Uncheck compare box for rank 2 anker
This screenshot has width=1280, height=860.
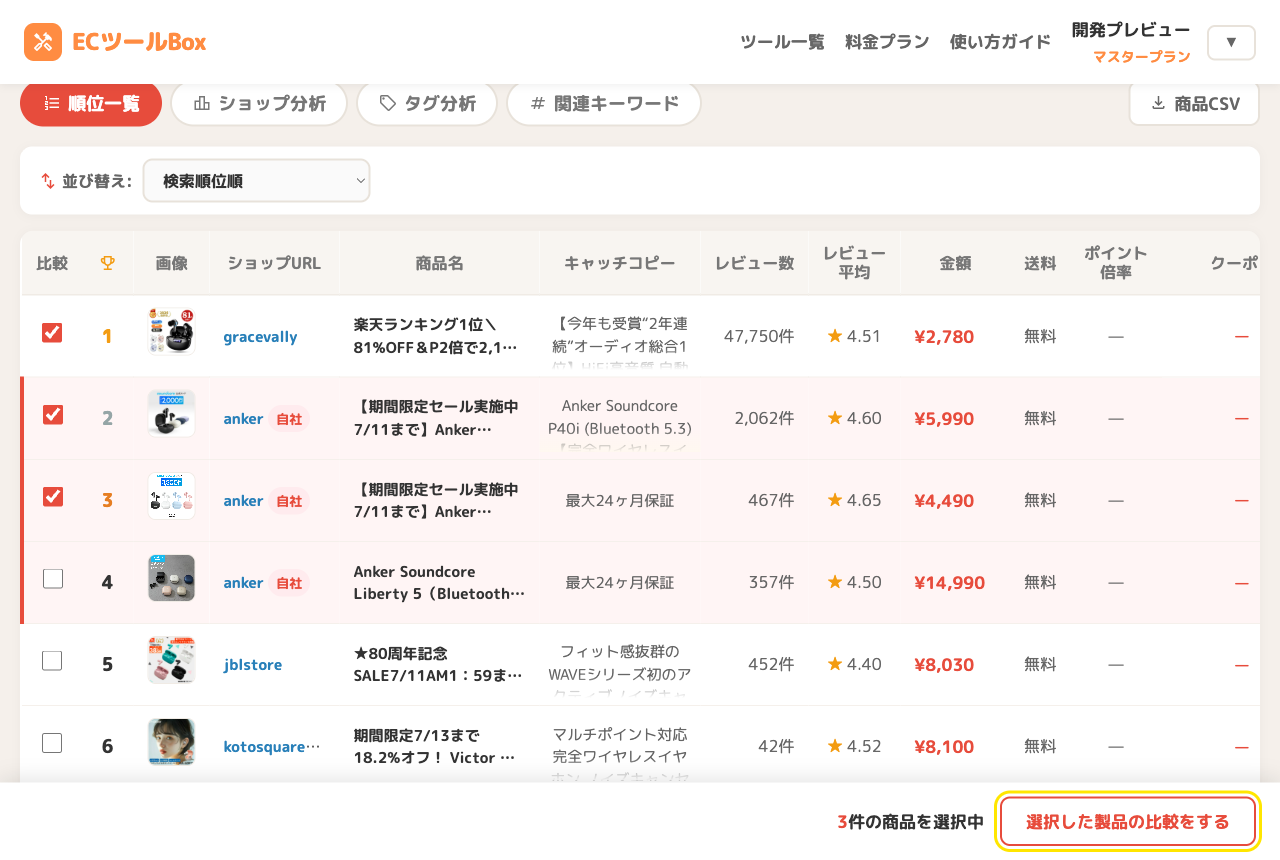(x=52, y=415)
